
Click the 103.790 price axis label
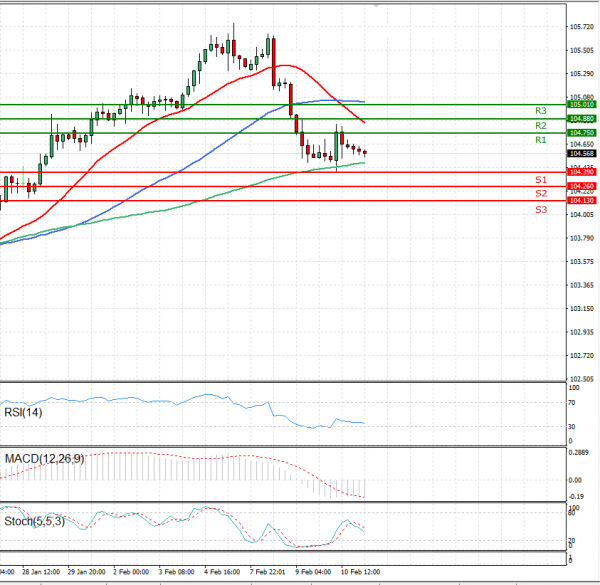[x=582, y=238]
